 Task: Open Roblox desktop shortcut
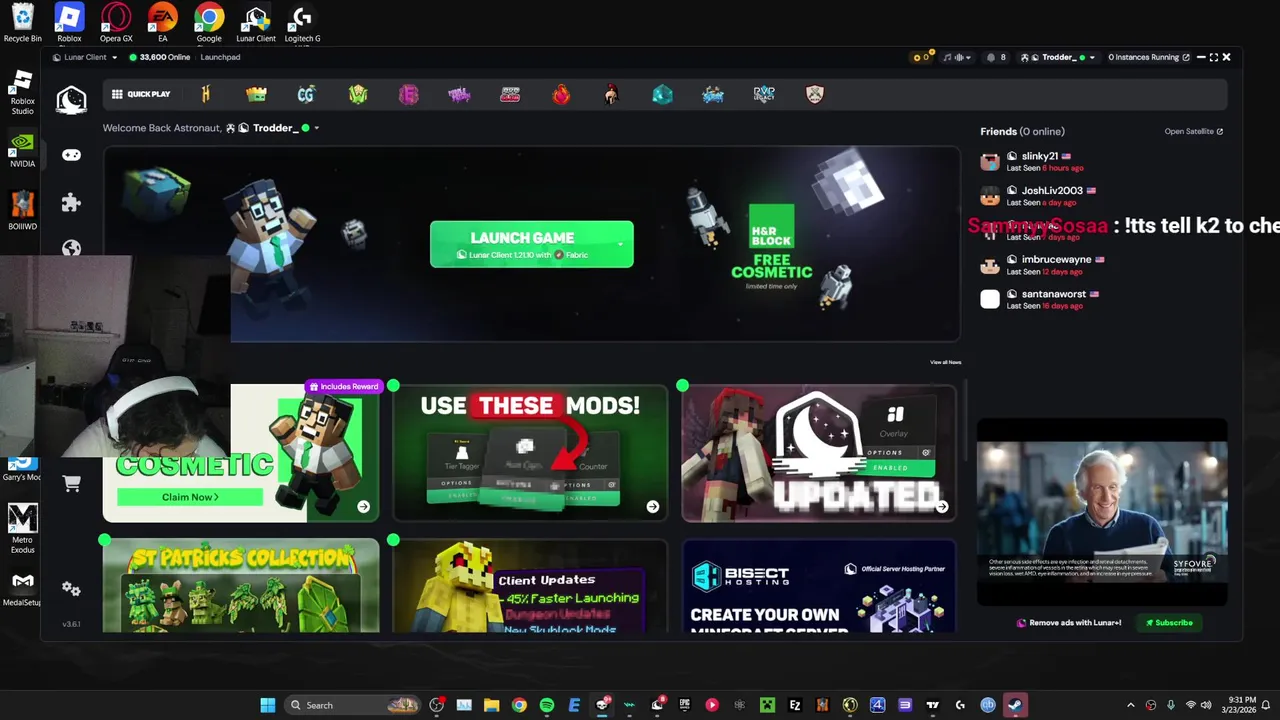point(69,23)
